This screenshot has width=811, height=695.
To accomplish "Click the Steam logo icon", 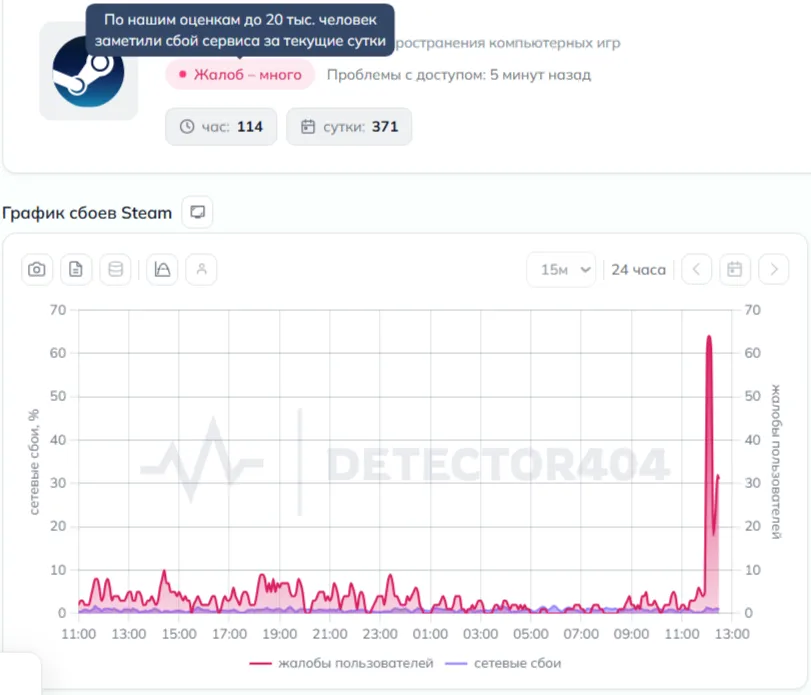I will coord(88,72).
